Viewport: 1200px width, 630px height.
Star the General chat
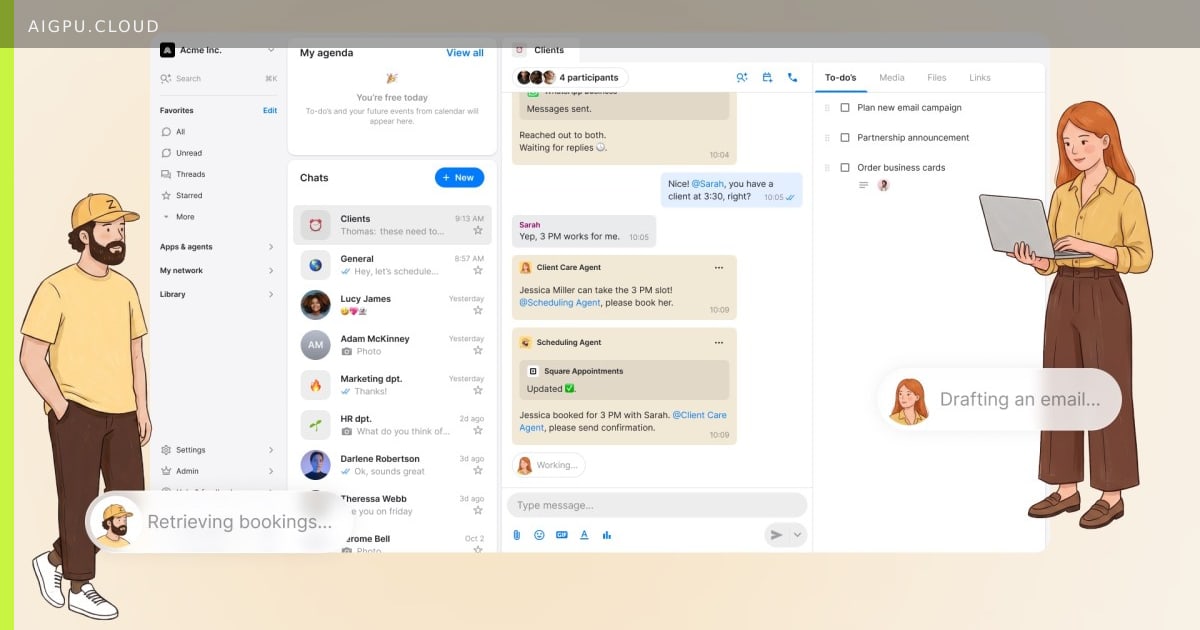click(x=478, y=271)
